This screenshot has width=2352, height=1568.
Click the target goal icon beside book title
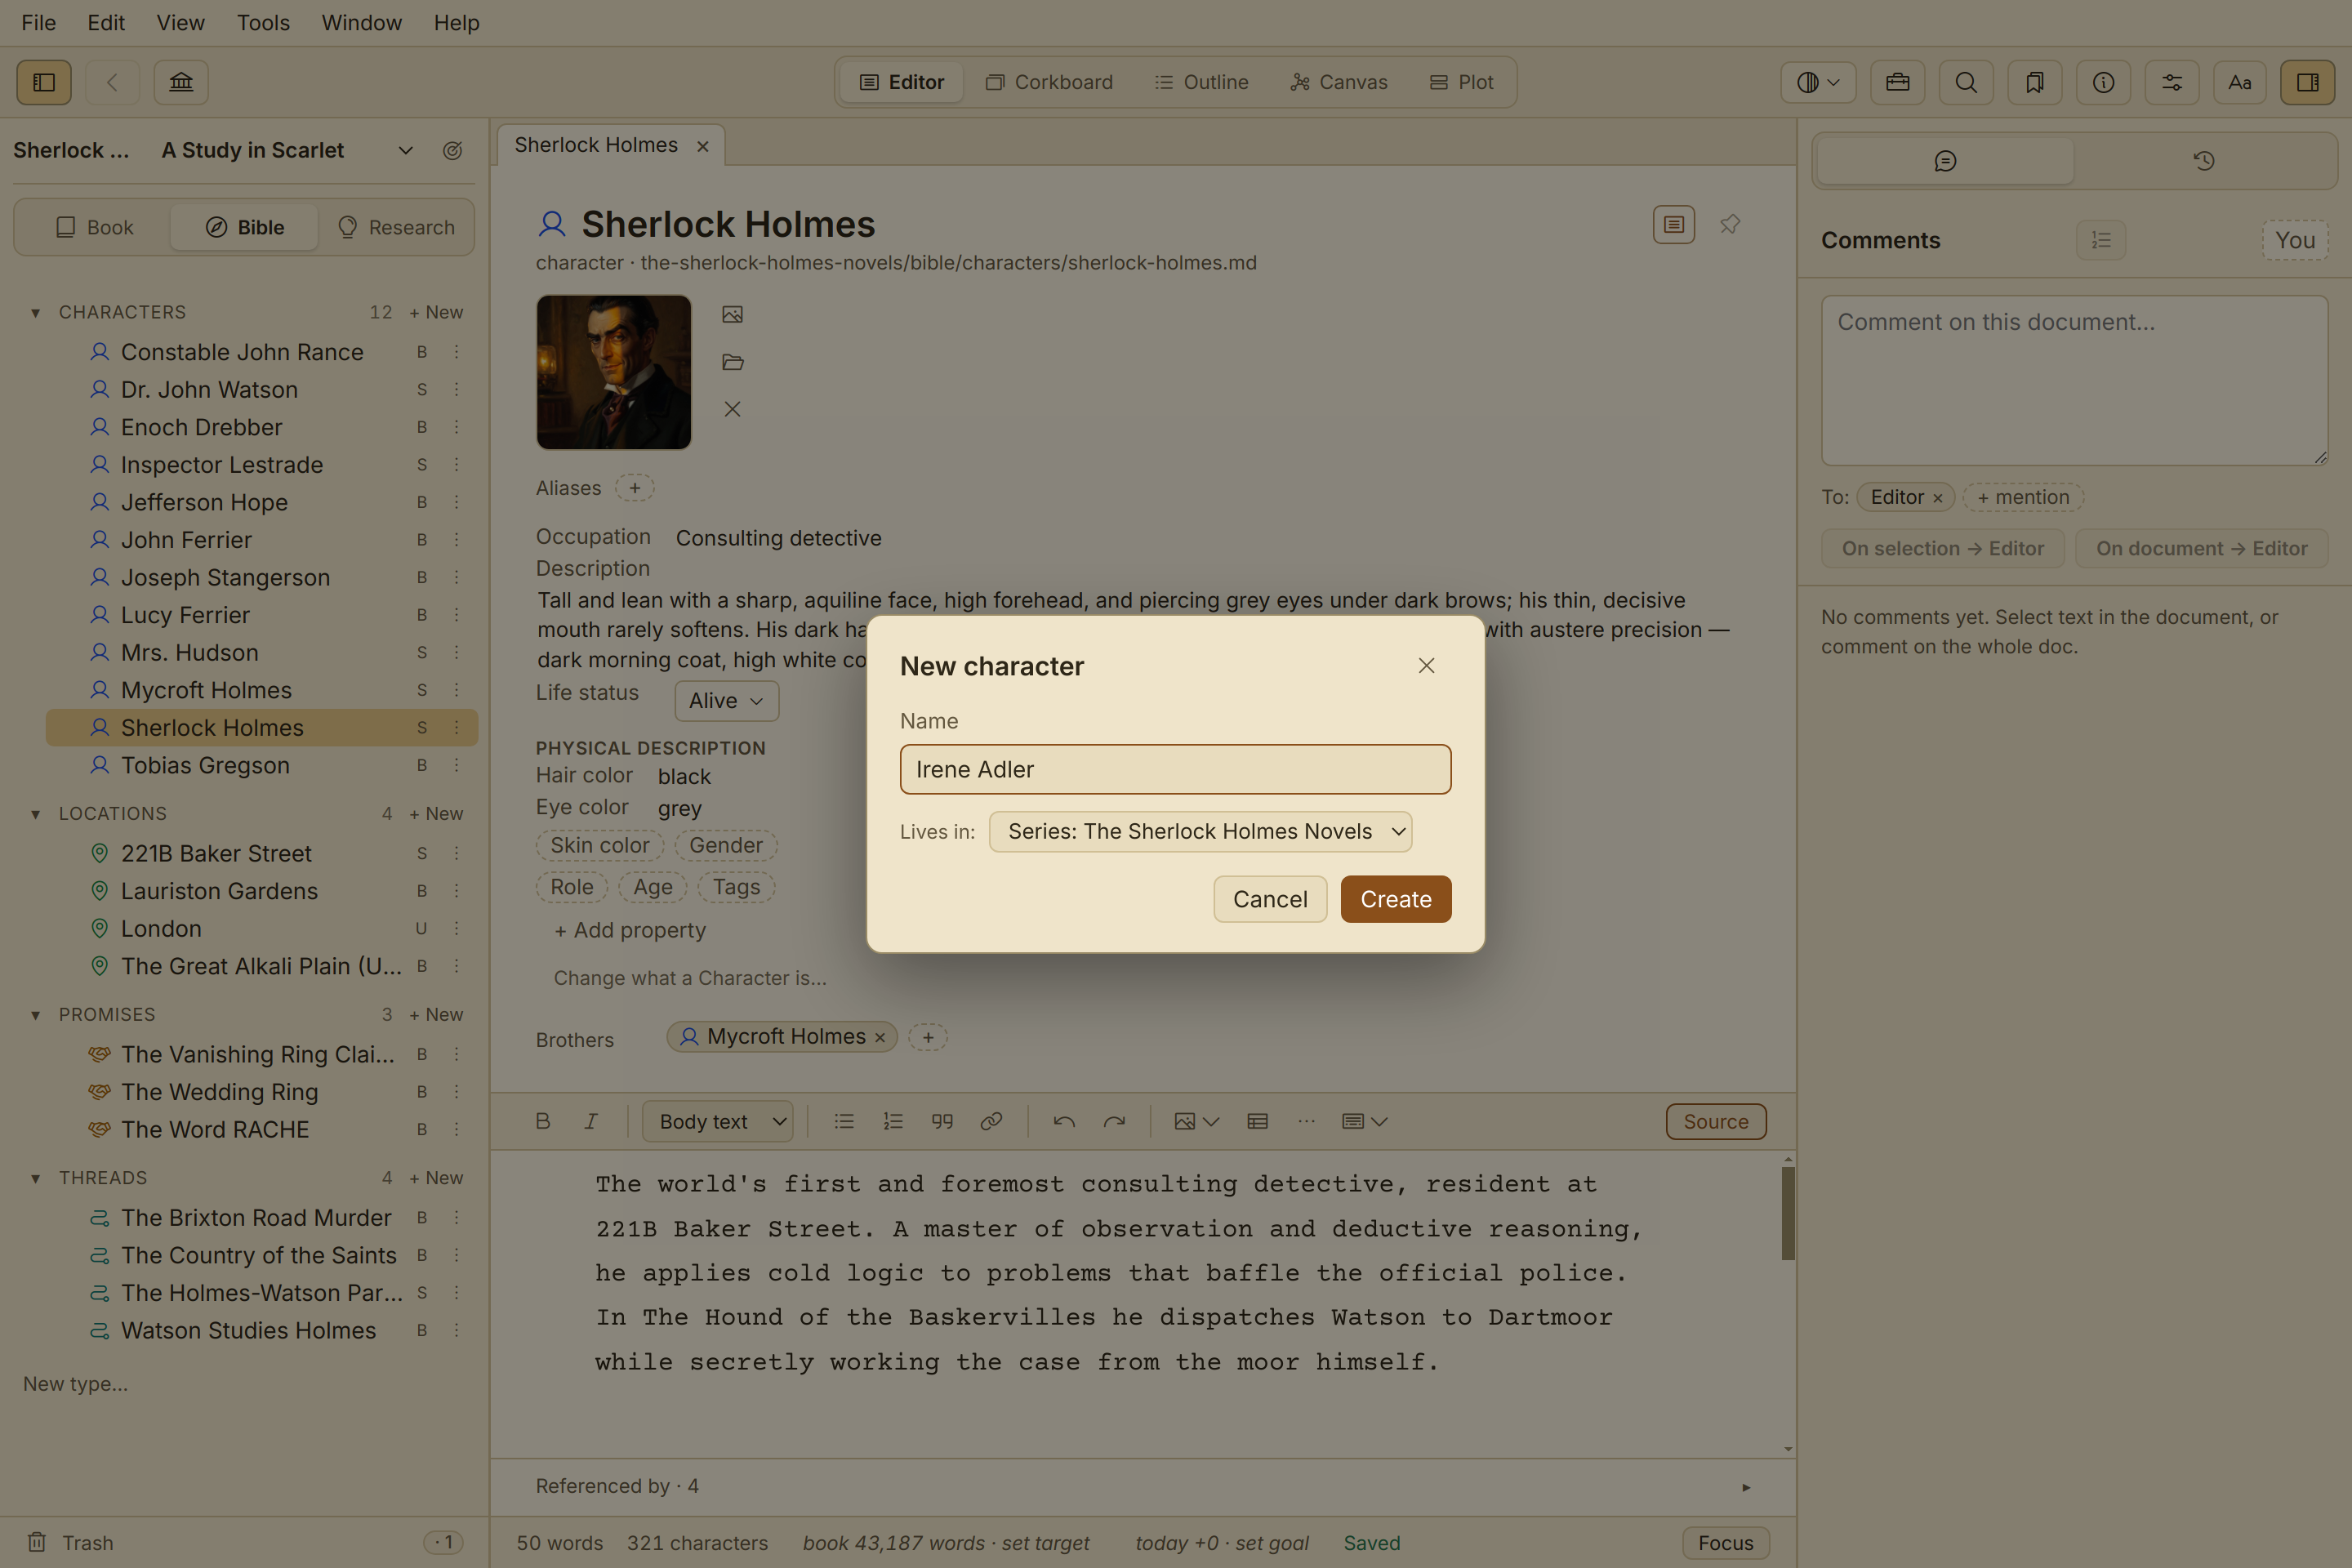(452, 150)
